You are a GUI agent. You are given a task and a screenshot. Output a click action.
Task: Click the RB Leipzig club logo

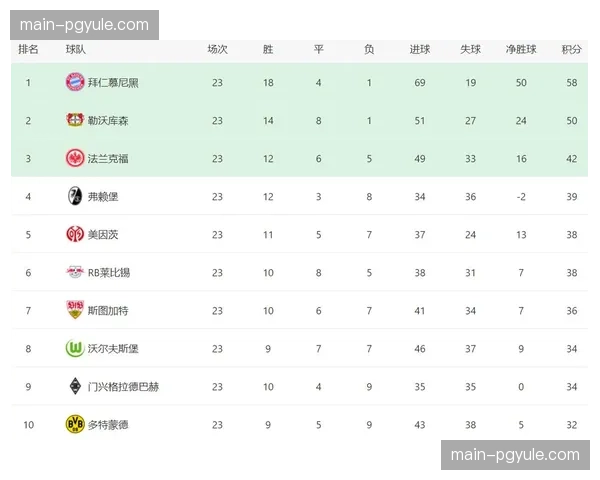point(75,272)
